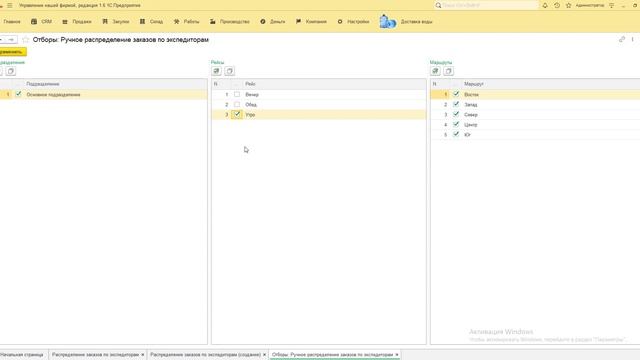
Task: Get link to this form
Action: (622, 39)
